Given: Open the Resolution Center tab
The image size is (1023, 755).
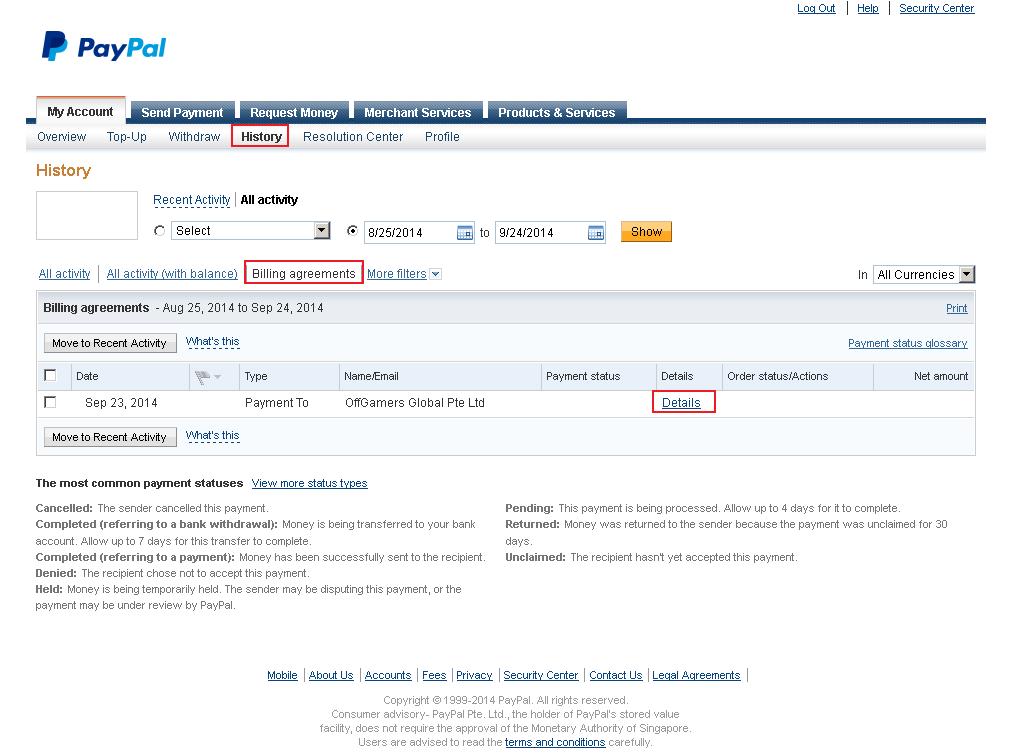Looking at the screenshot, I should click(x=352, y=137).
